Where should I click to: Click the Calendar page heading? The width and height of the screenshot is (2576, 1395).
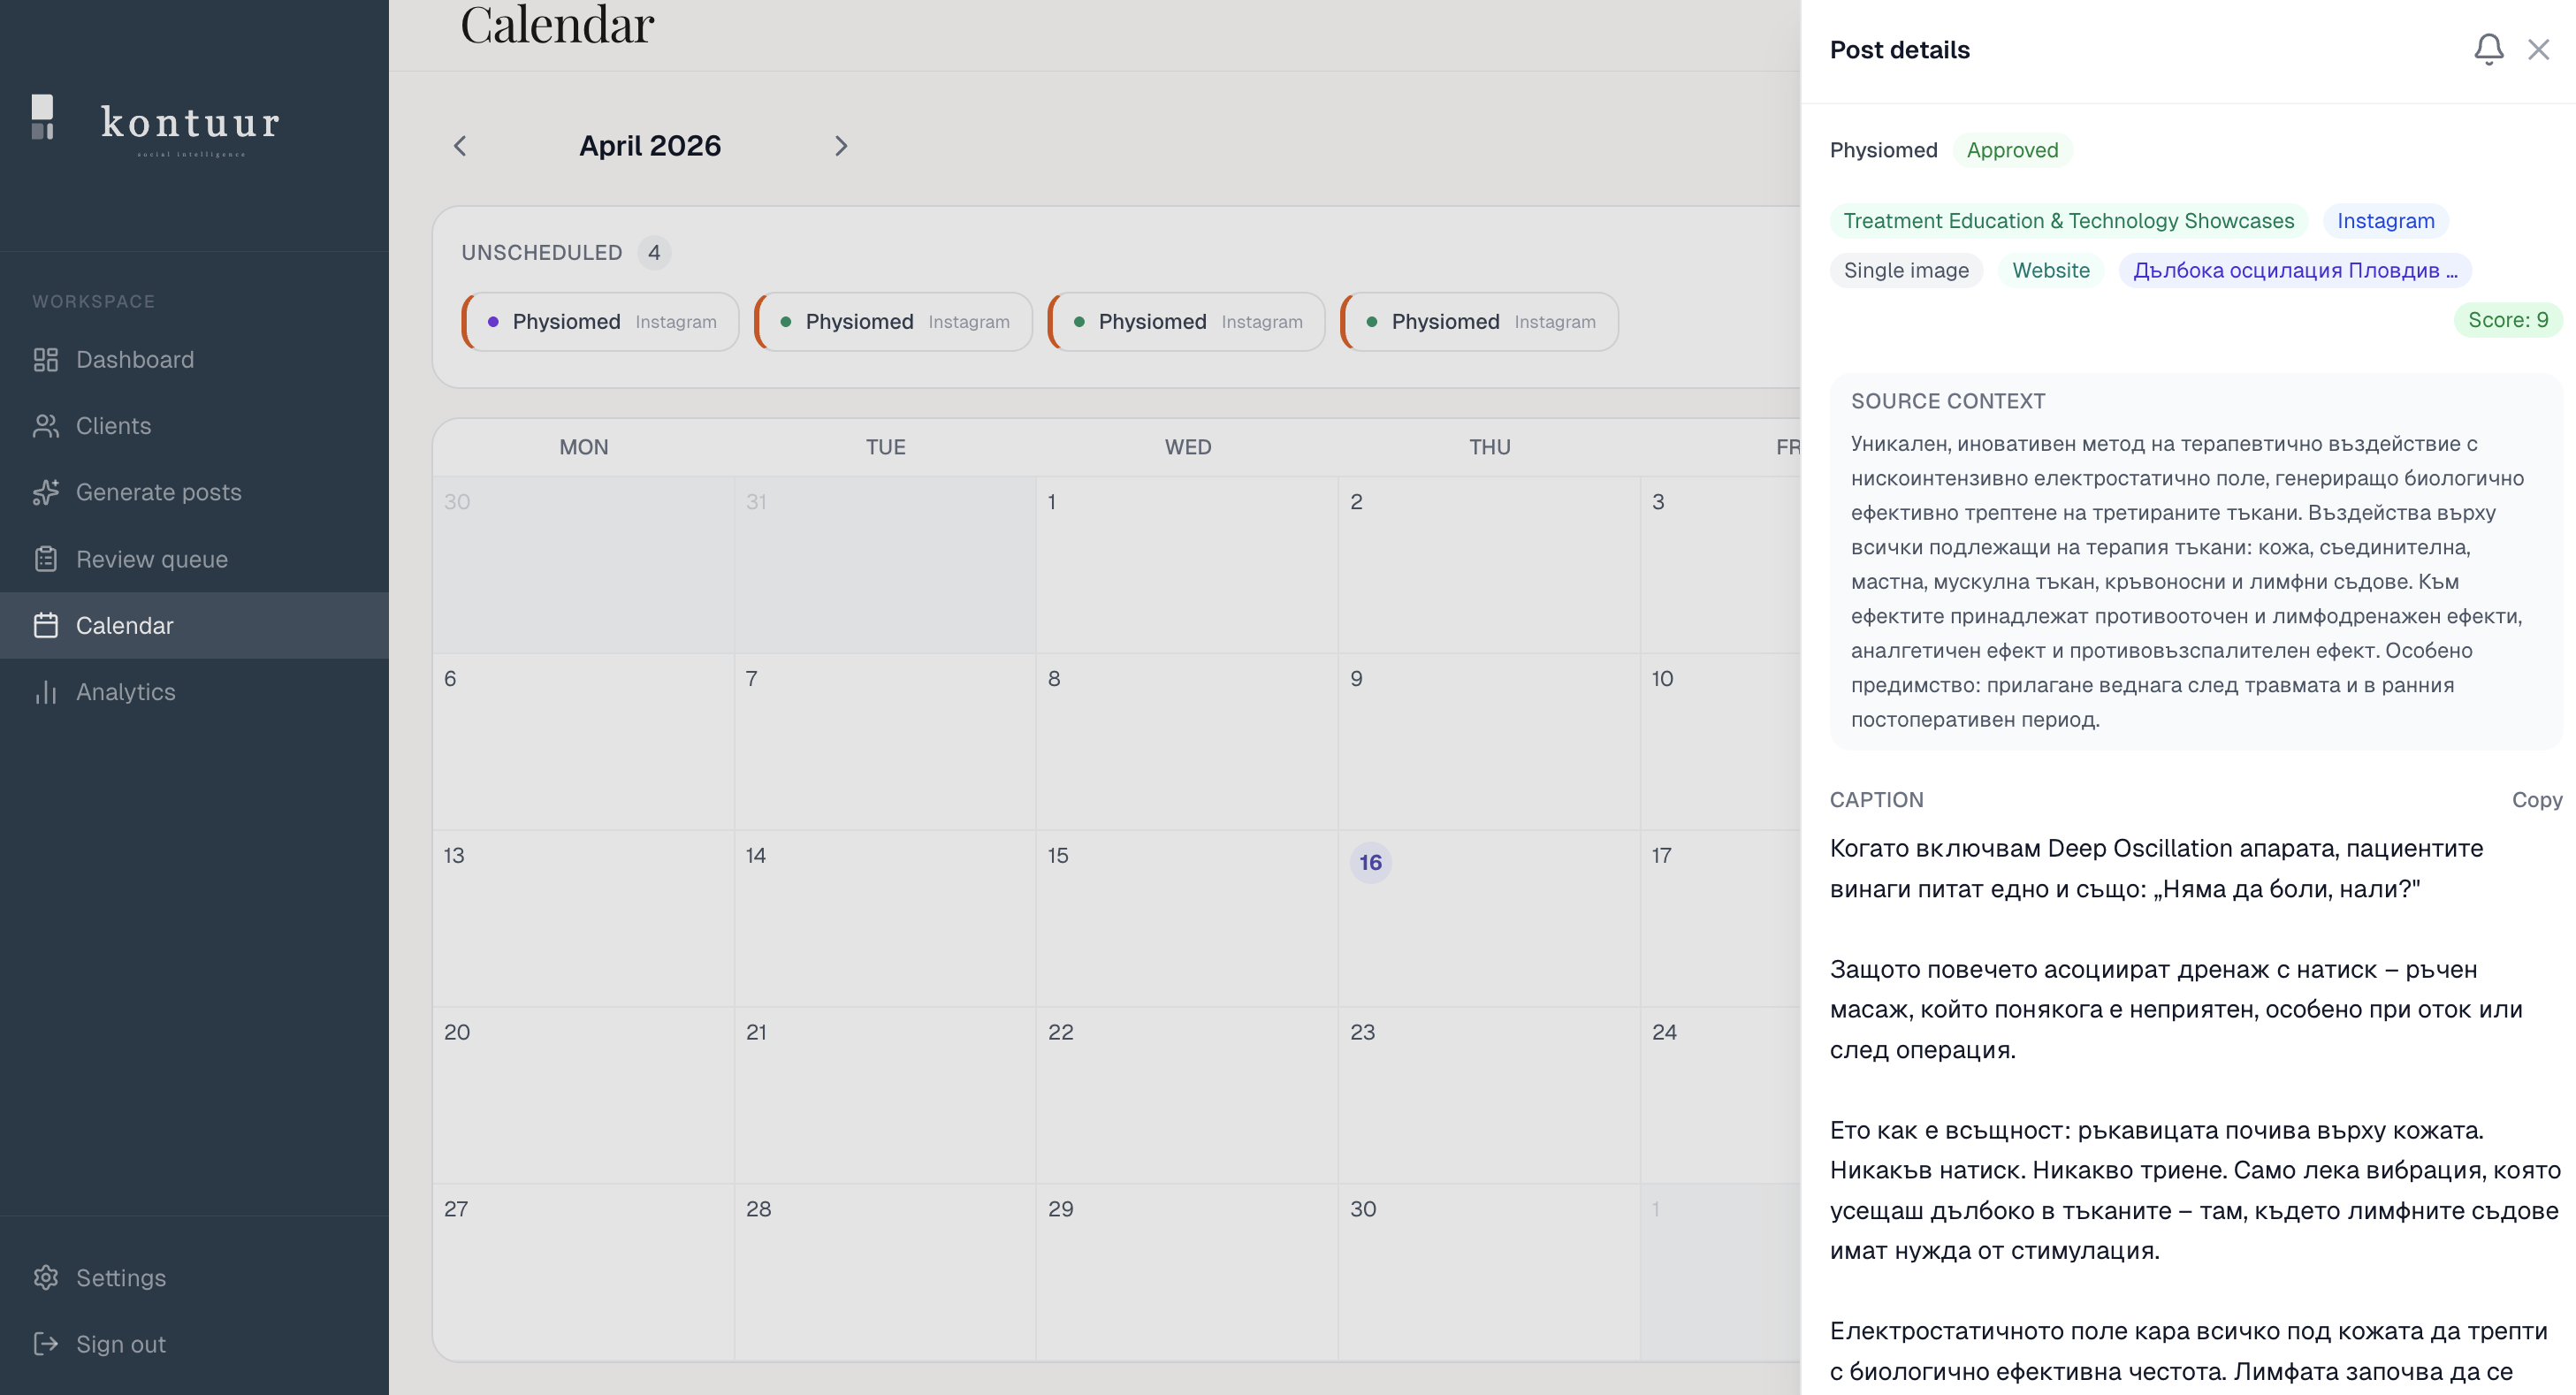(557, 25)
